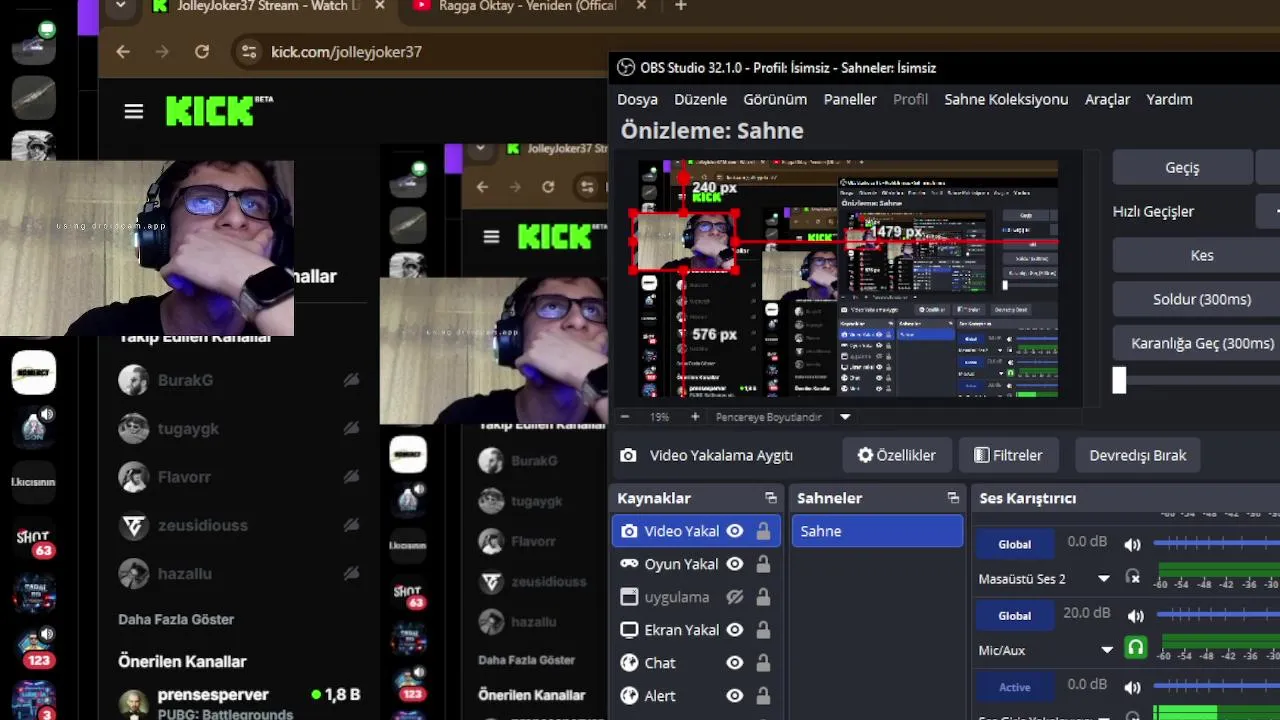Click the Özellikler button
Image resolution: width=1280 pixels, height=720 pixels.
[x=897, y=455]
